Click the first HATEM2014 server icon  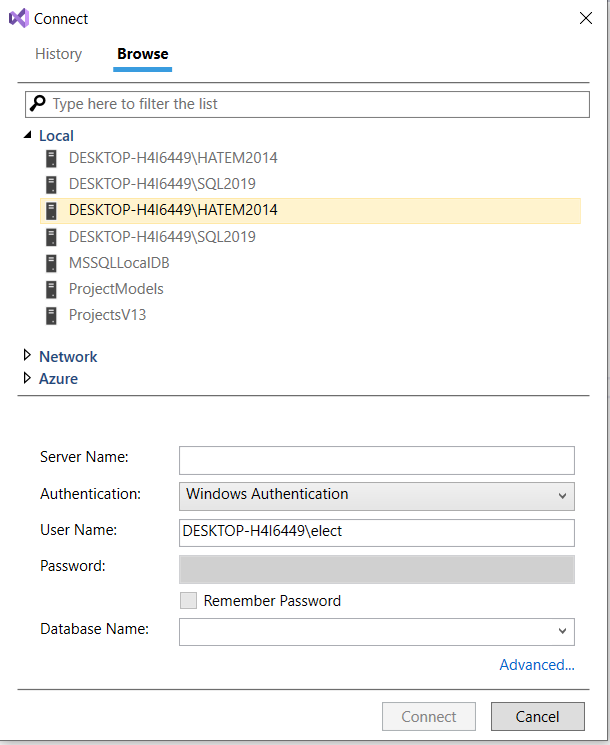(x=51, y=158)
